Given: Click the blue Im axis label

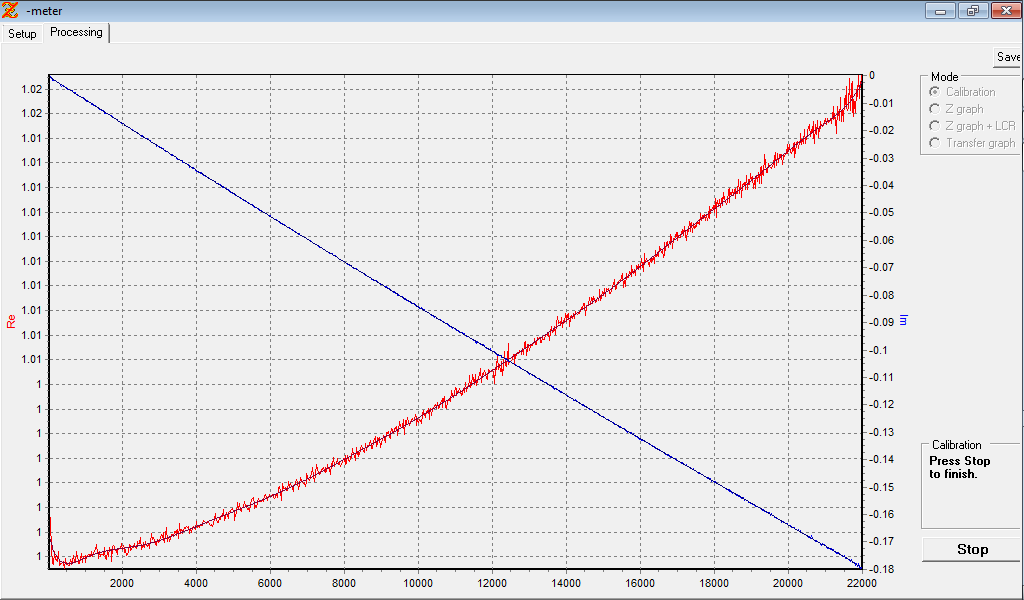Looking at the screenshot, I should [x=904, y=320].
